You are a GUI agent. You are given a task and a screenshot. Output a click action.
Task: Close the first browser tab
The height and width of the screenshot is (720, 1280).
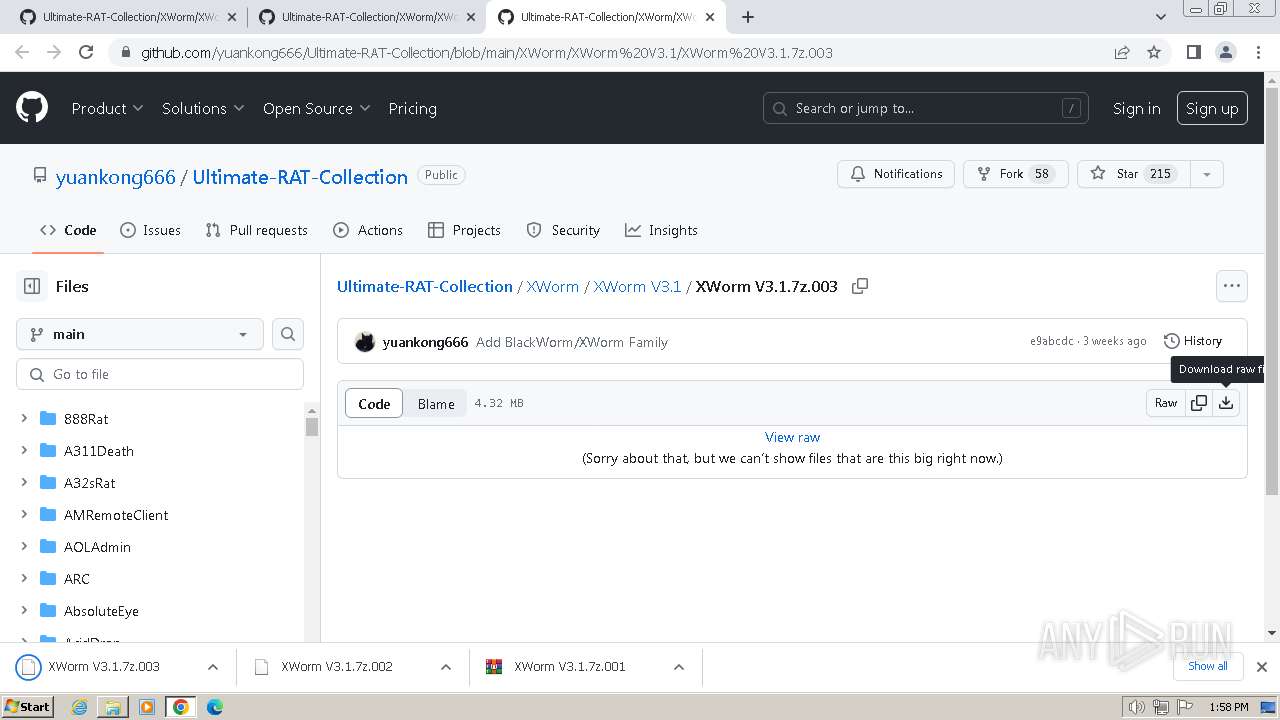pos(232,17)
